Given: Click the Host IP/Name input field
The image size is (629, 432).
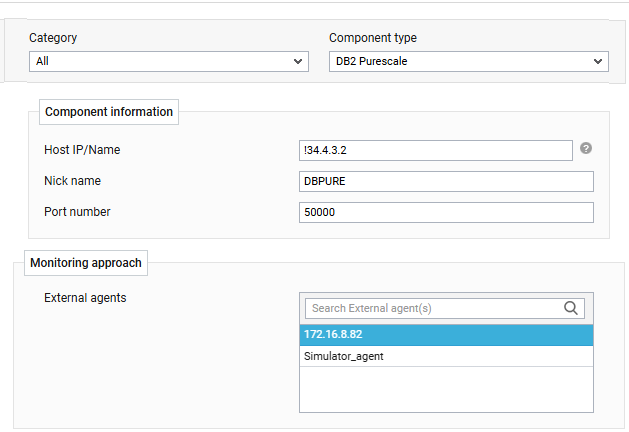Looking at the screenshot, I should tap(435, 150).
